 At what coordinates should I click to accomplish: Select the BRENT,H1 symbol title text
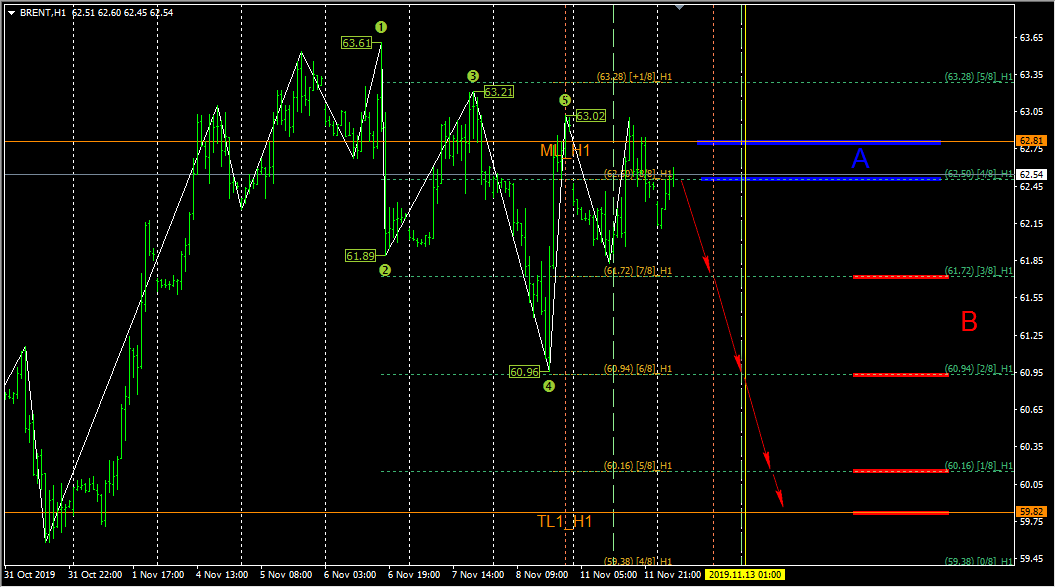[43, 13]
